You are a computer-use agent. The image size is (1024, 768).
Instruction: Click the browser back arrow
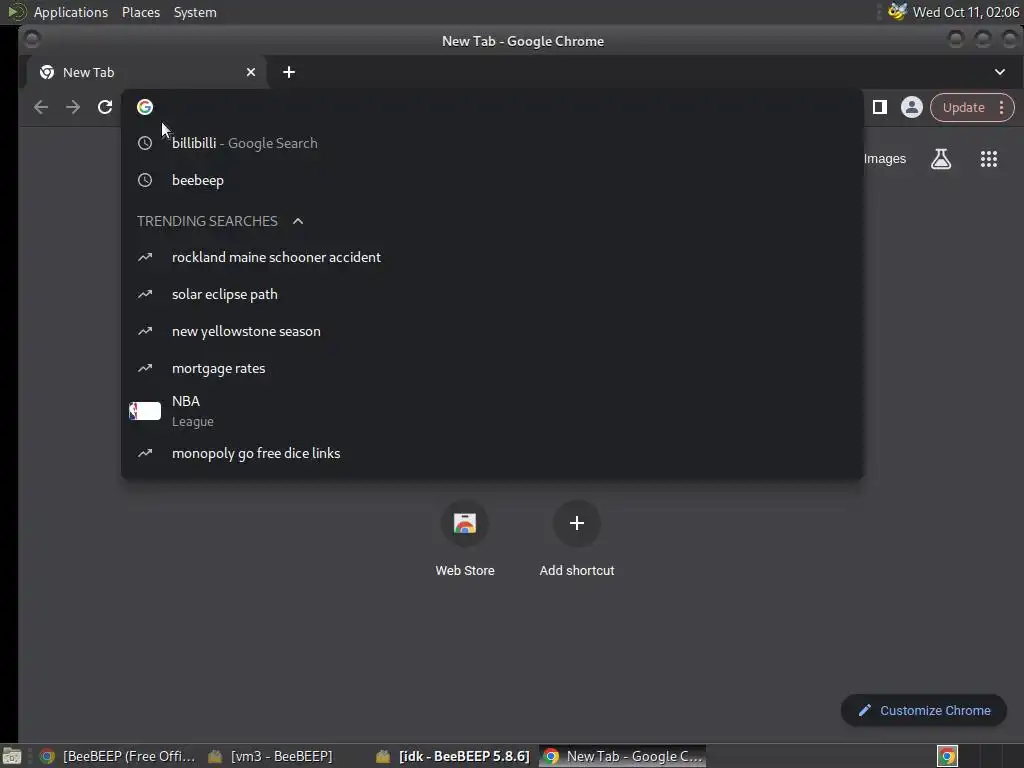pos(40,107)
